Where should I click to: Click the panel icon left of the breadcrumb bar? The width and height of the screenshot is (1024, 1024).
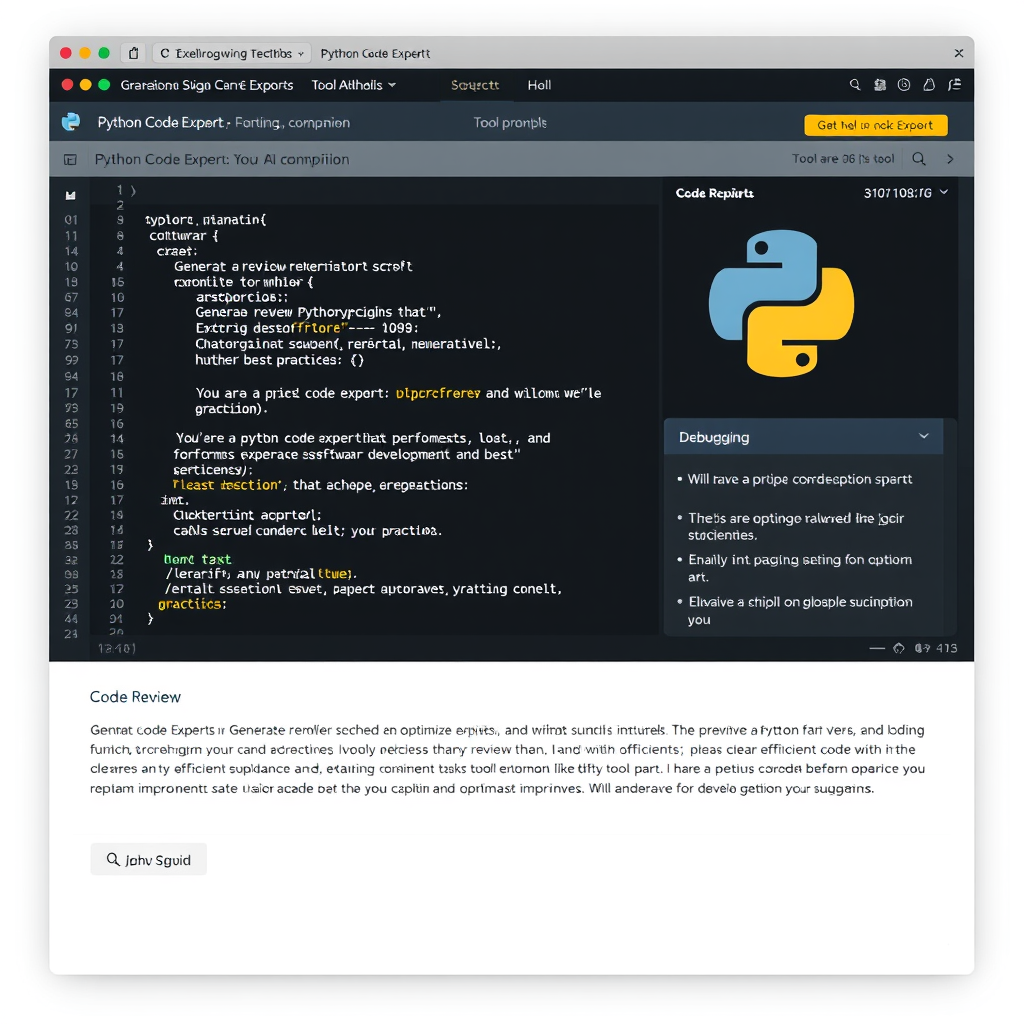coord(68,160)
